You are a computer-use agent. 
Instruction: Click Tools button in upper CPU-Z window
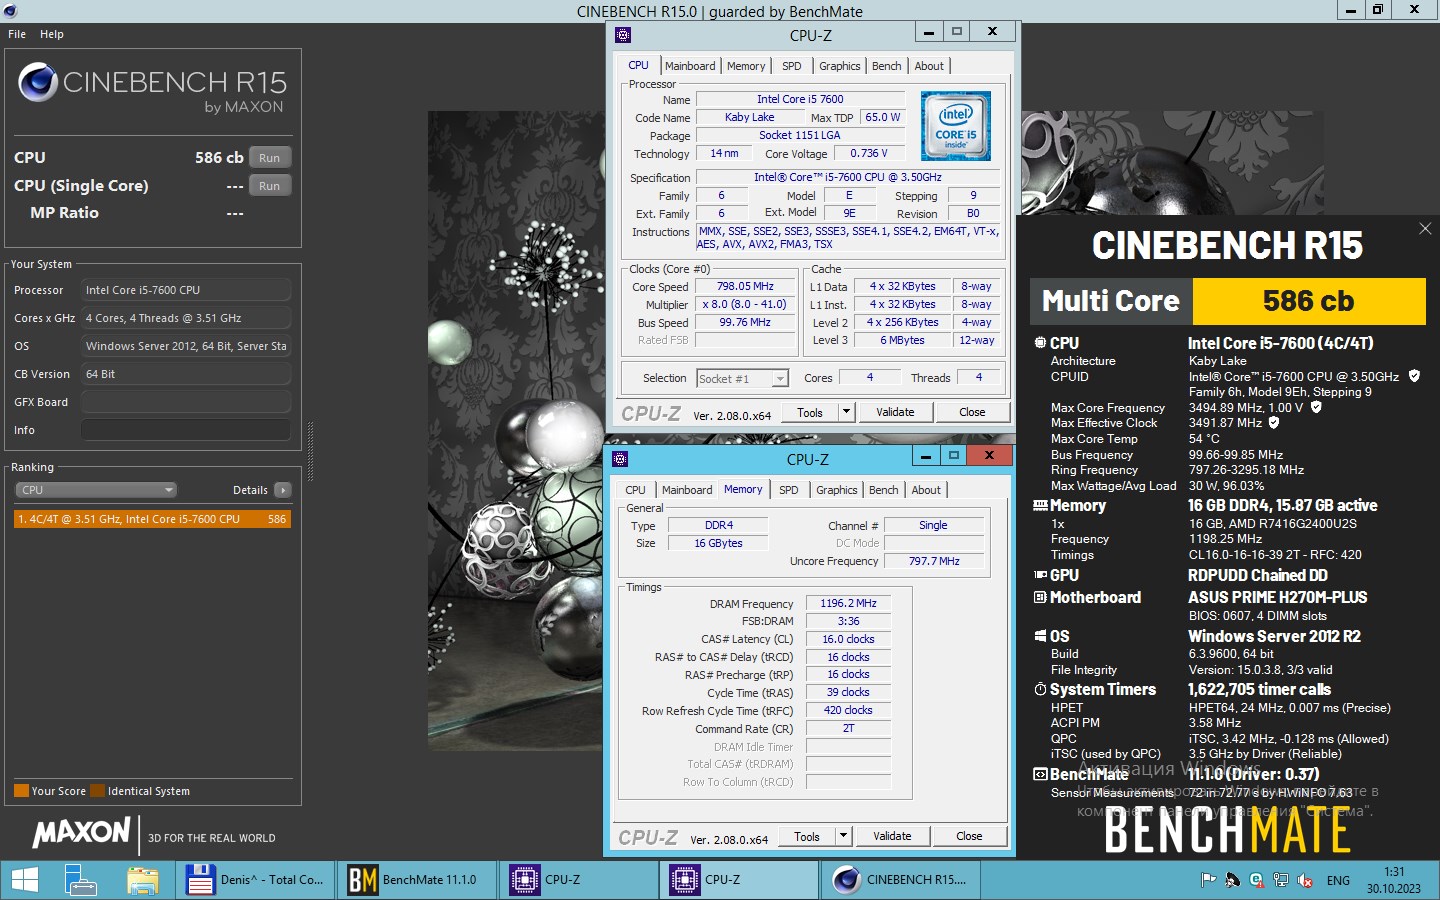point(810,412)
